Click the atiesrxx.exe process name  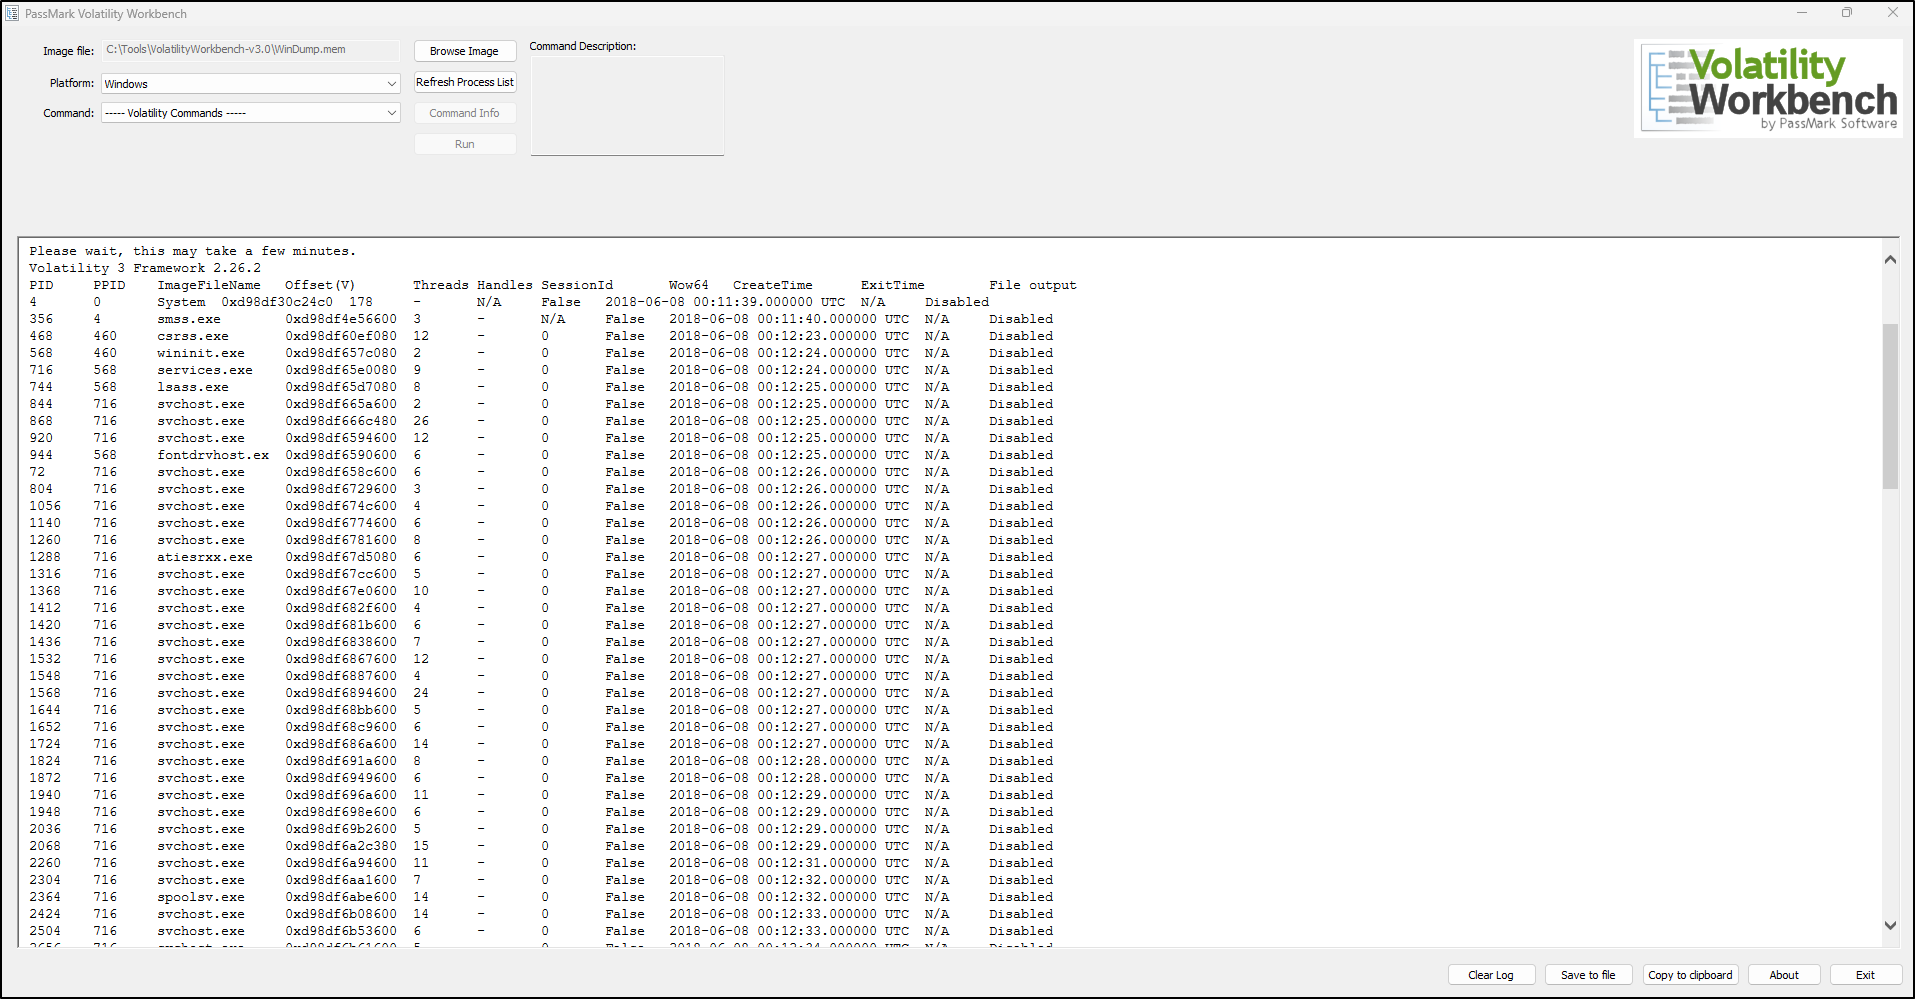click(205, 557)
